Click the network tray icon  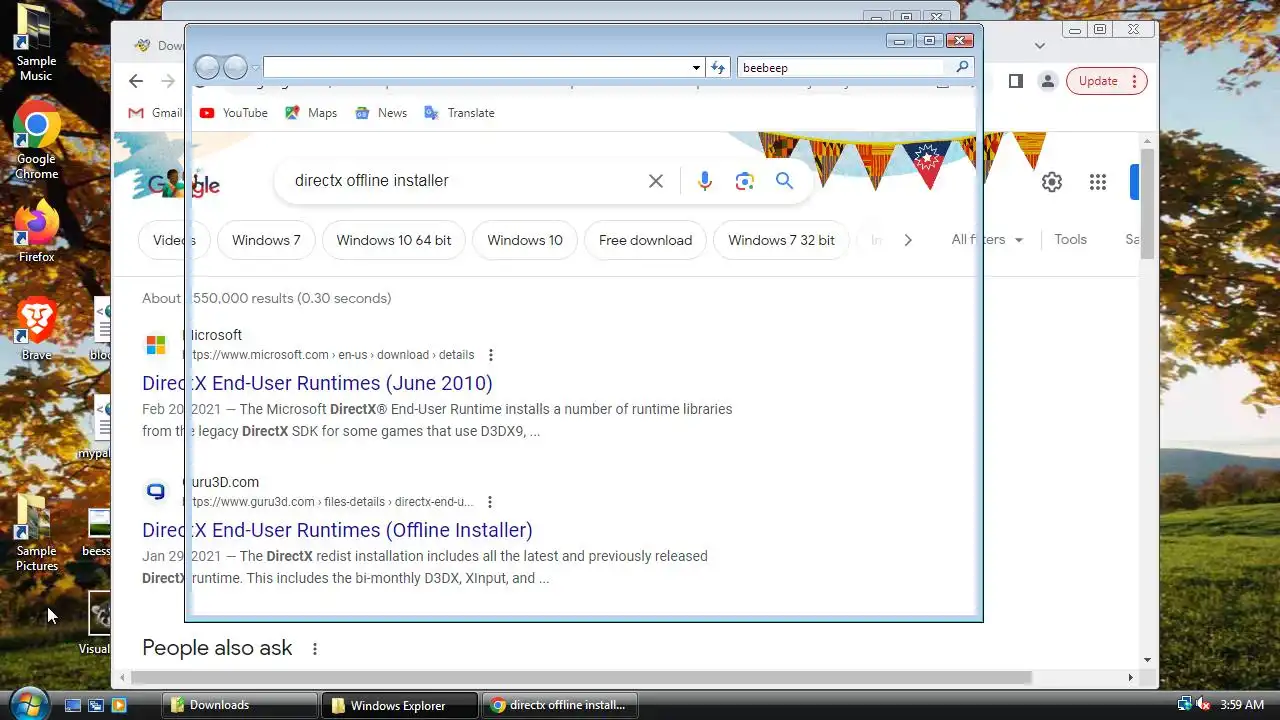(x=1185, y=705)
